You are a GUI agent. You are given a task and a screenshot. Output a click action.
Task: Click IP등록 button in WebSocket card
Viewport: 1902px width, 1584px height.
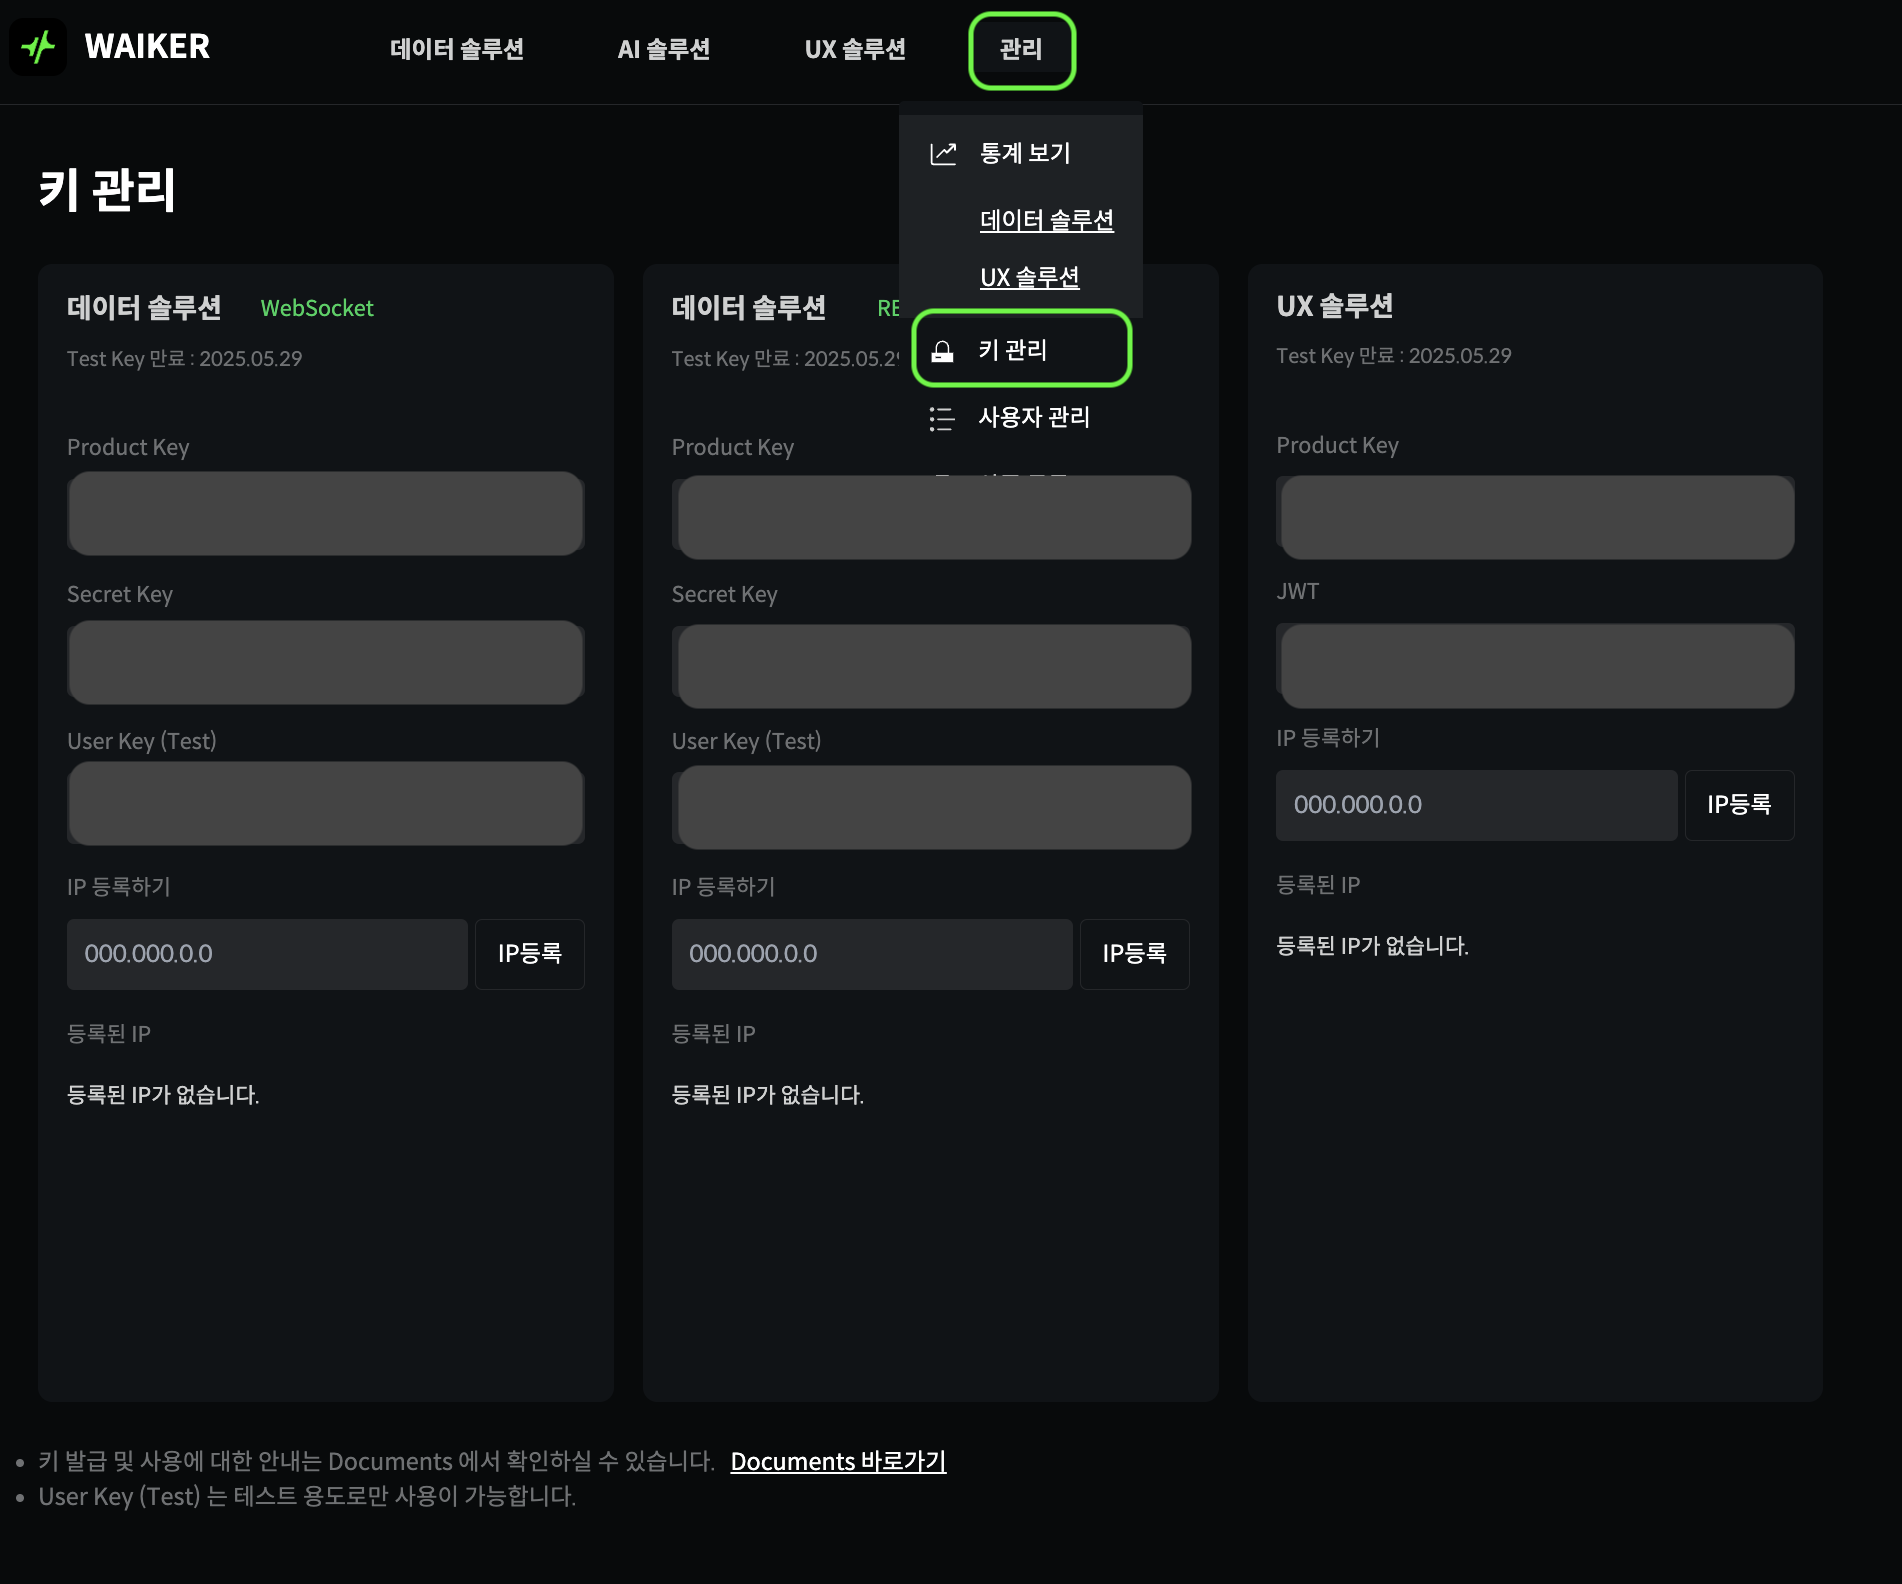pos(530,954)
